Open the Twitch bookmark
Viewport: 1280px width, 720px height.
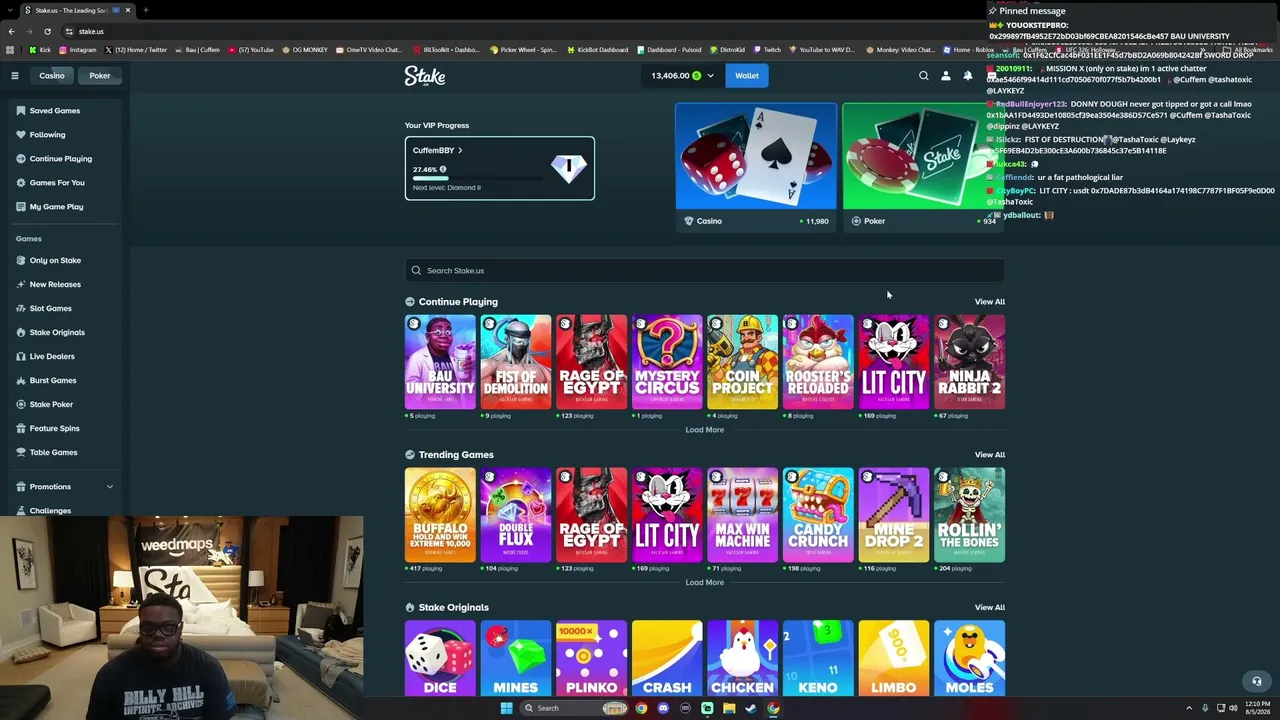(768, 50)
